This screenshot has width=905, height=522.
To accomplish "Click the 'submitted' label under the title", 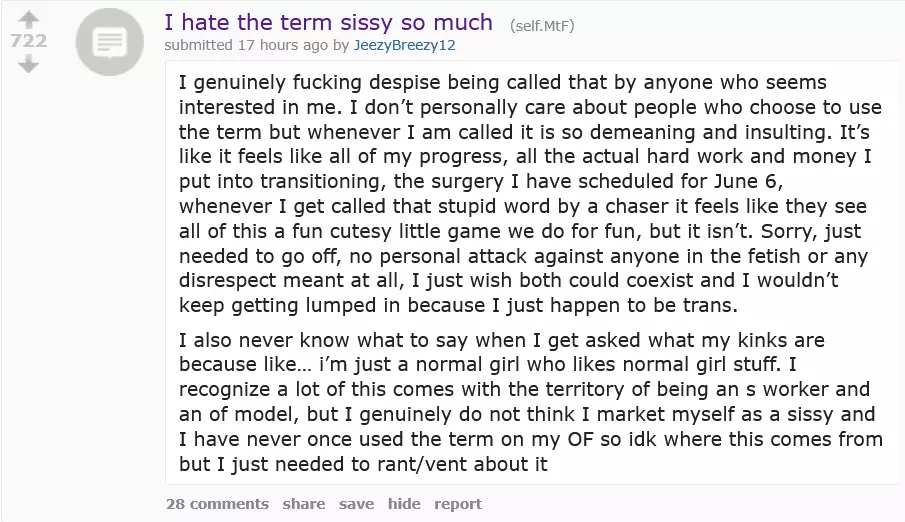I will (199, 45).
